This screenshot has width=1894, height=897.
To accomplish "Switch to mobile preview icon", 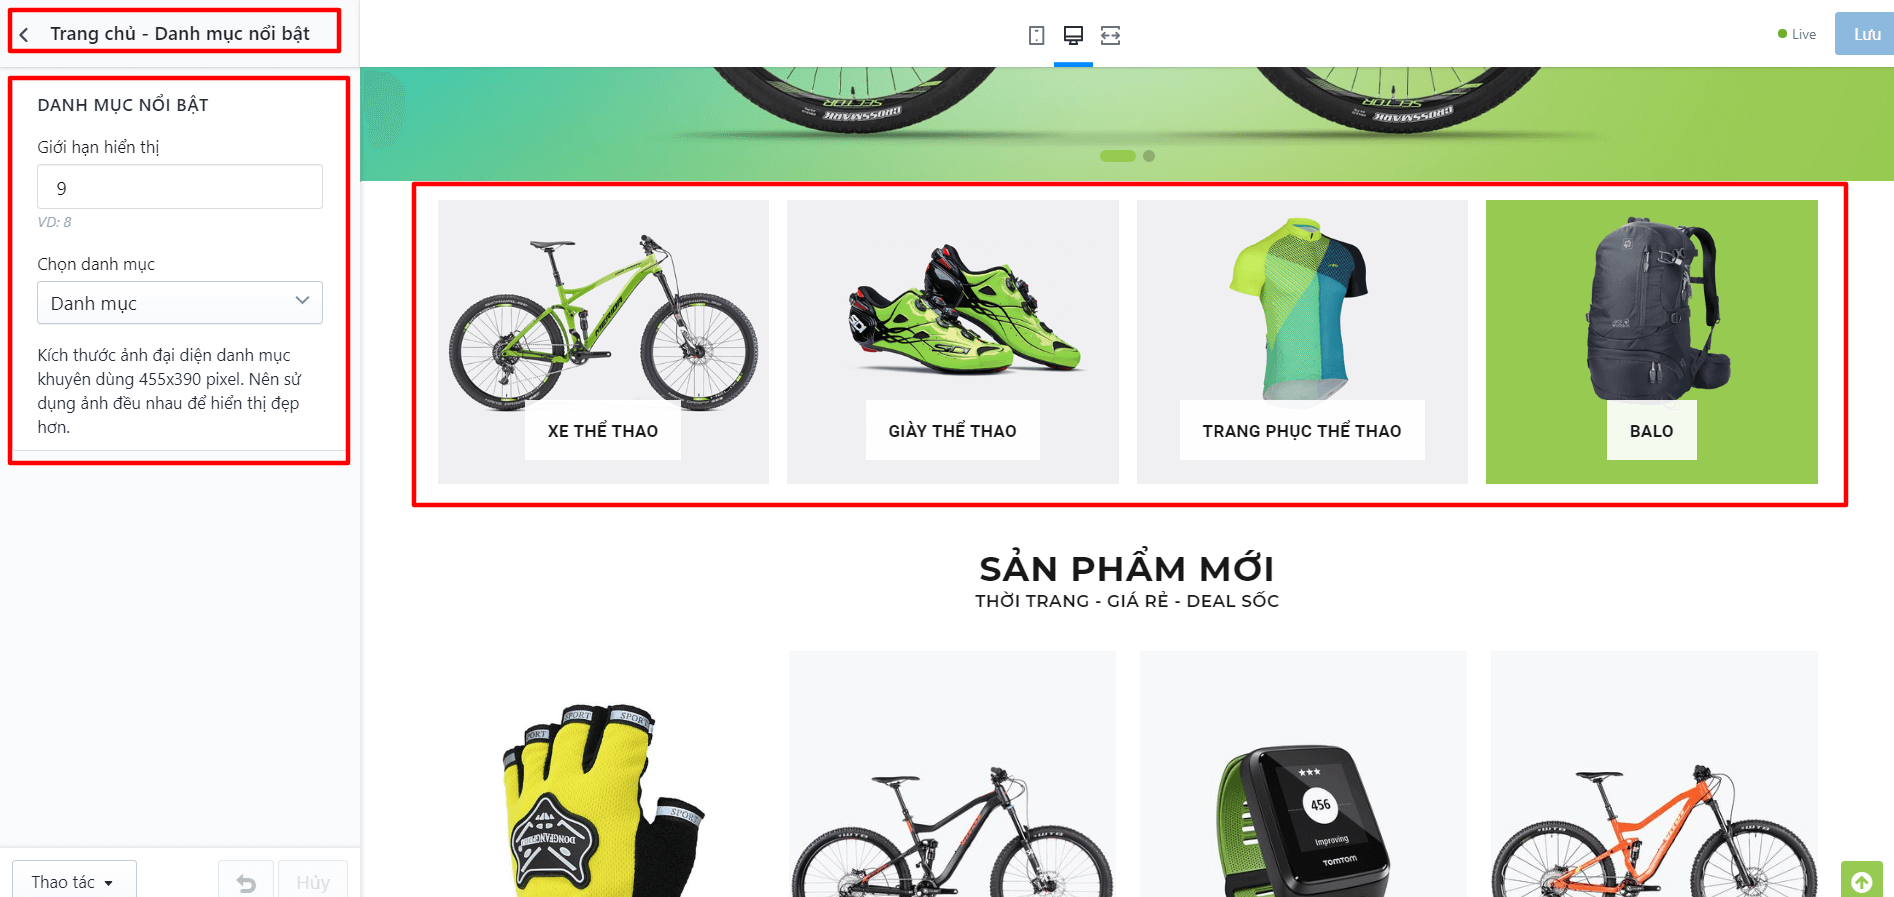I will click(x=1036, y=35).
